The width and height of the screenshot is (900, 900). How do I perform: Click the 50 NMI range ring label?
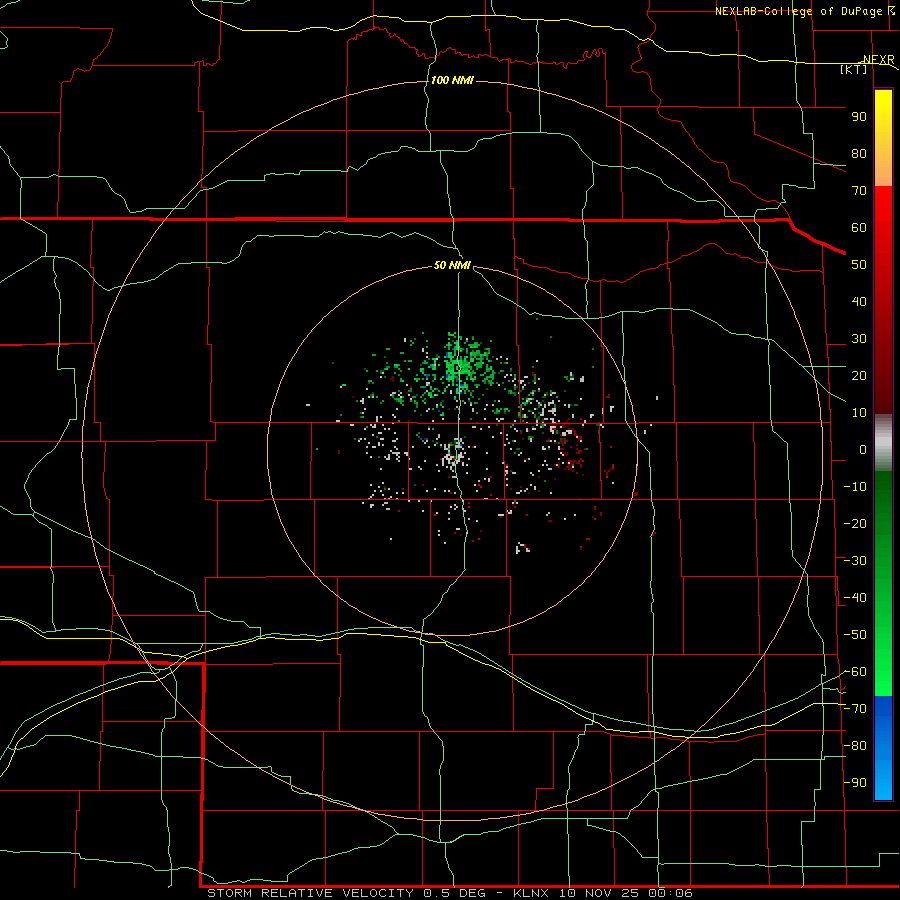(x=452, y=265)
